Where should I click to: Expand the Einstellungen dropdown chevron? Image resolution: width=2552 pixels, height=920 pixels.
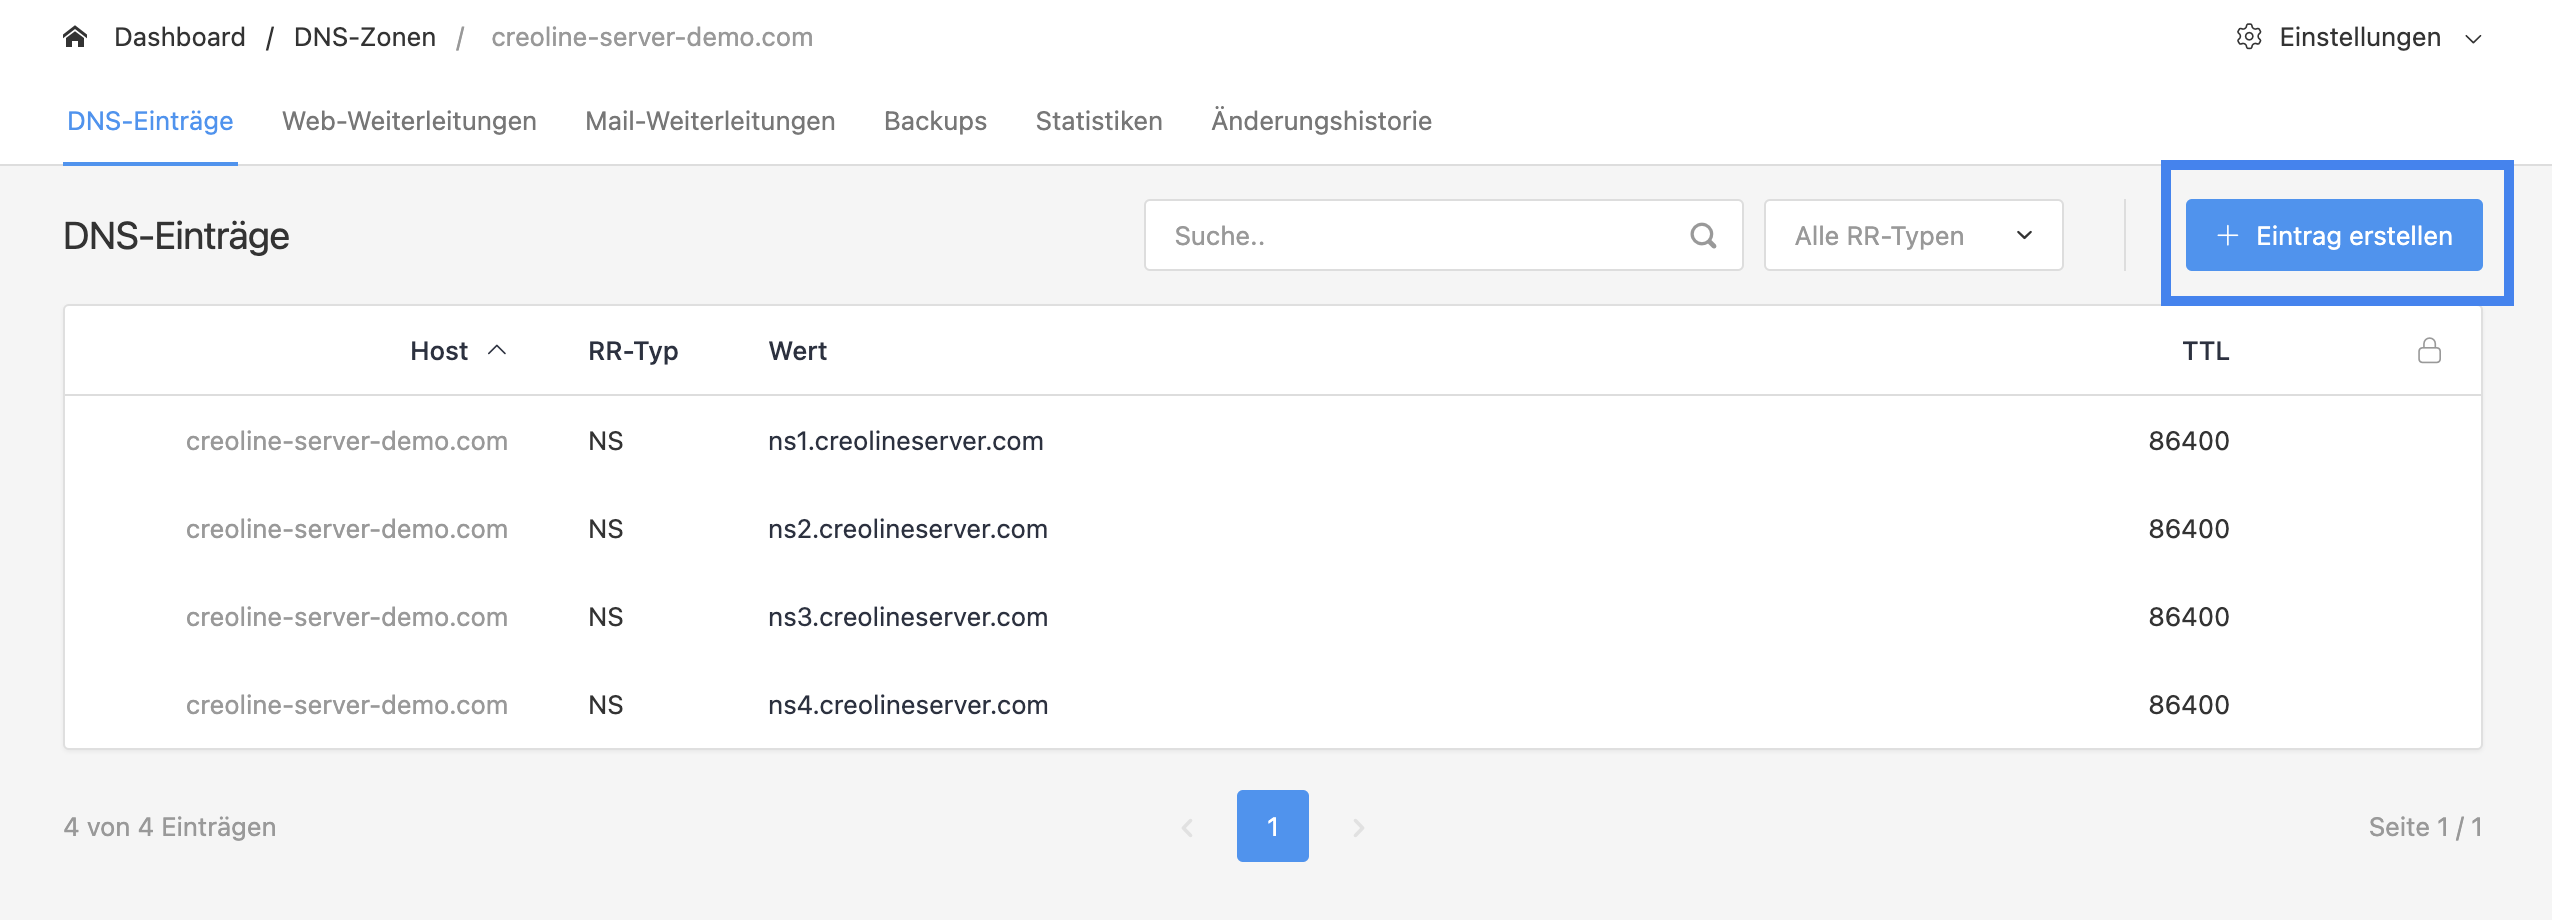tap(2473, 39)
